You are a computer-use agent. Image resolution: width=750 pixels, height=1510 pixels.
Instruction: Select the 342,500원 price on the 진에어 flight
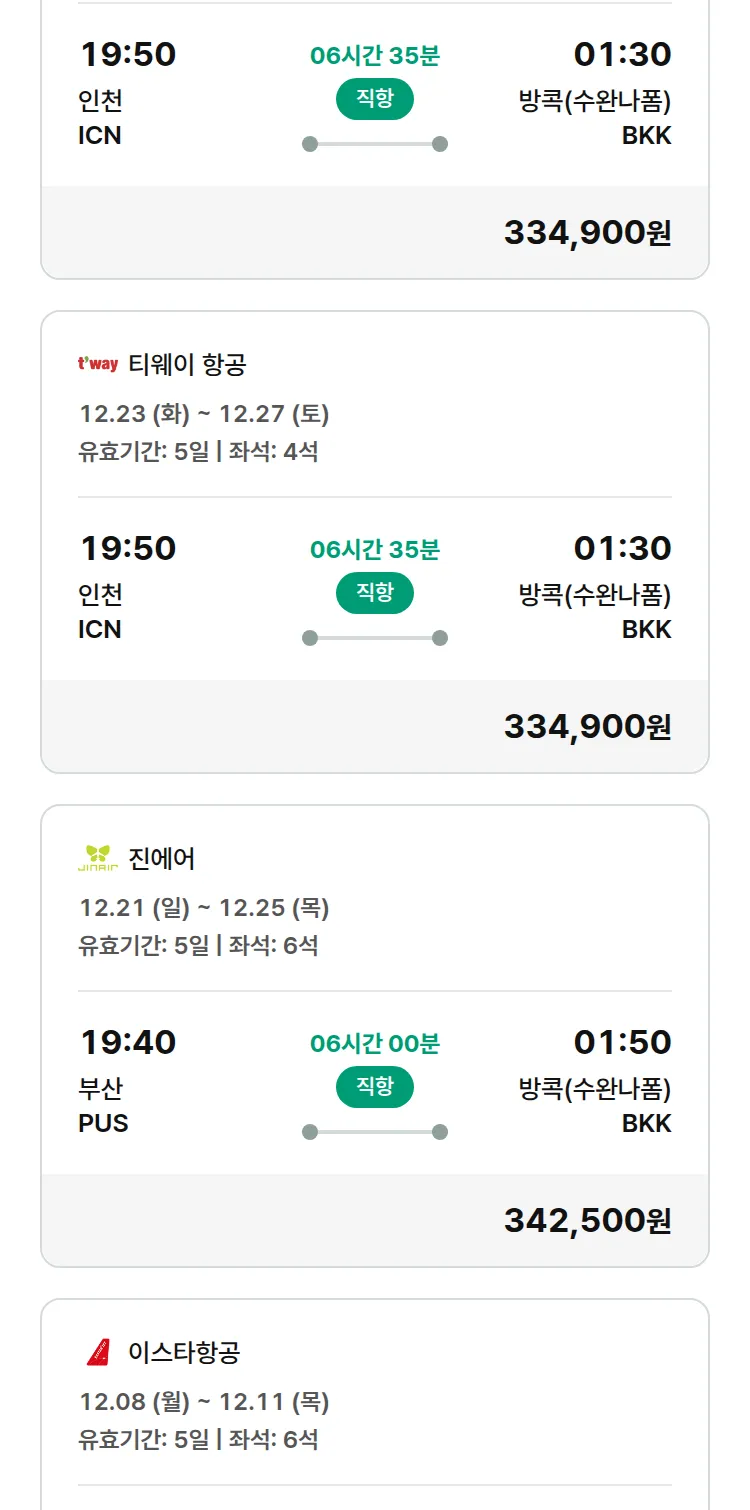point(587,1220)
